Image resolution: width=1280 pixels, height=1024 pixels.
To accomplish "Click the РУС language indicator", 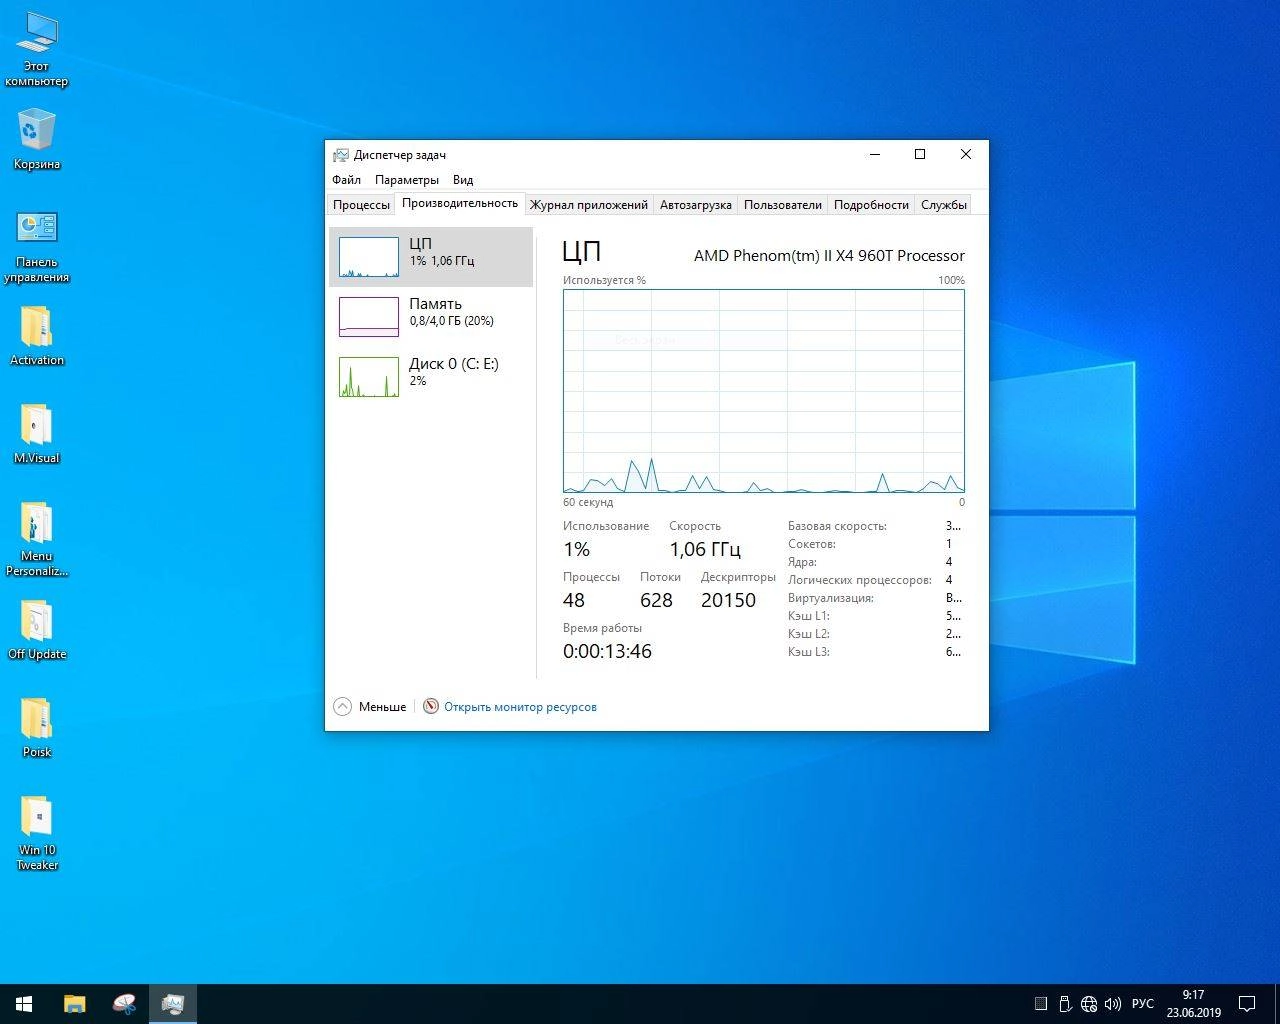I will (1143, 1004).
